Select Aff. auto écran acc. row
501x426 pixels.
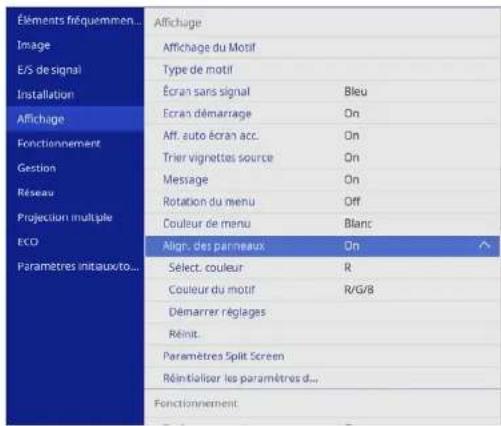(x=322, y=135)
